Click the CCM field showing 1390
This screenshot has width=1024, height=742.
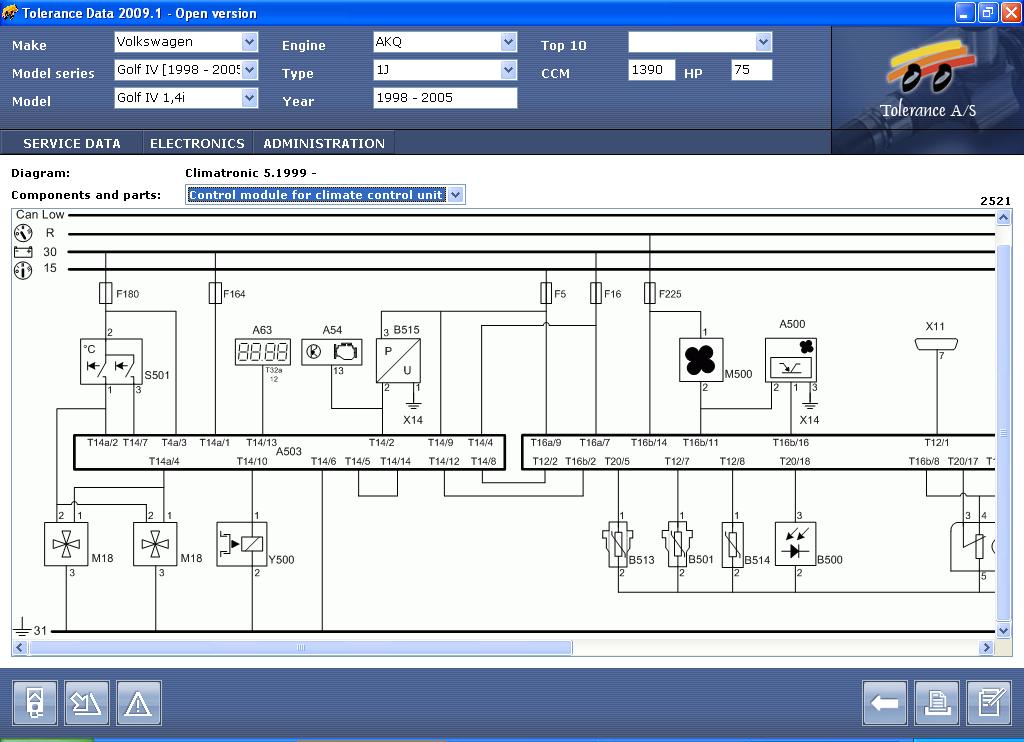pos(652,70)
